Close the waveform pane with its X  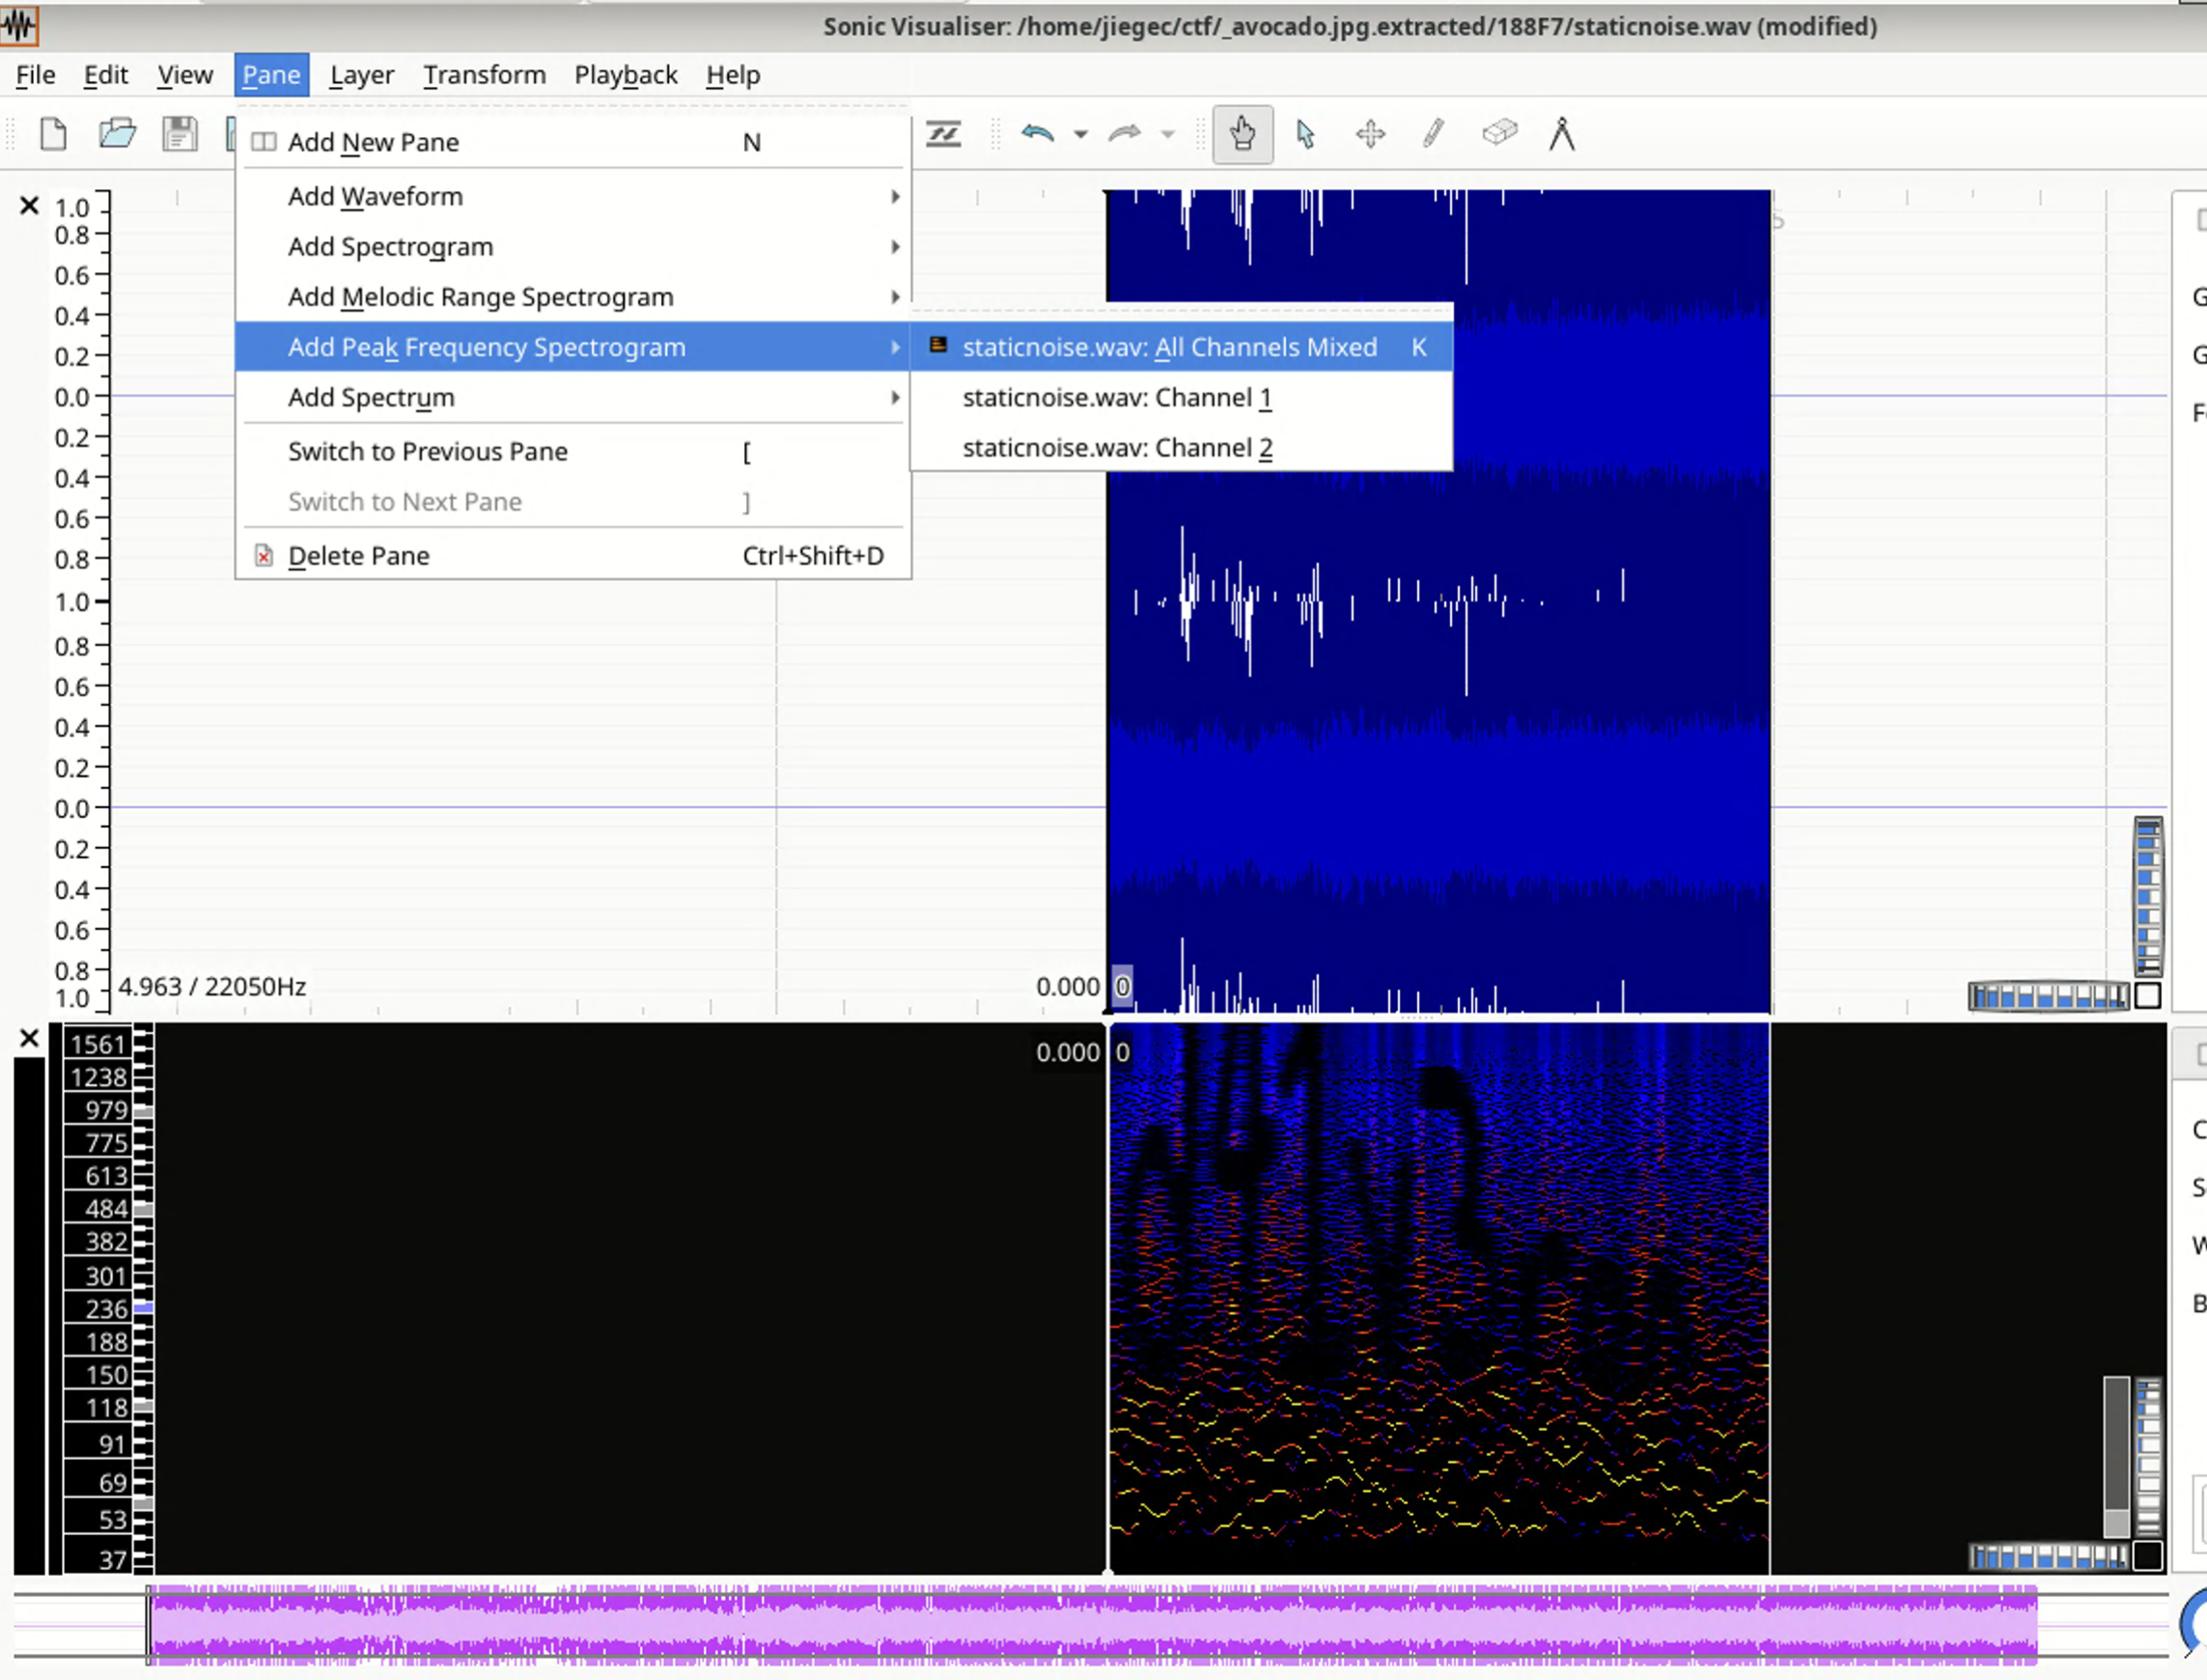click(29, 206)
